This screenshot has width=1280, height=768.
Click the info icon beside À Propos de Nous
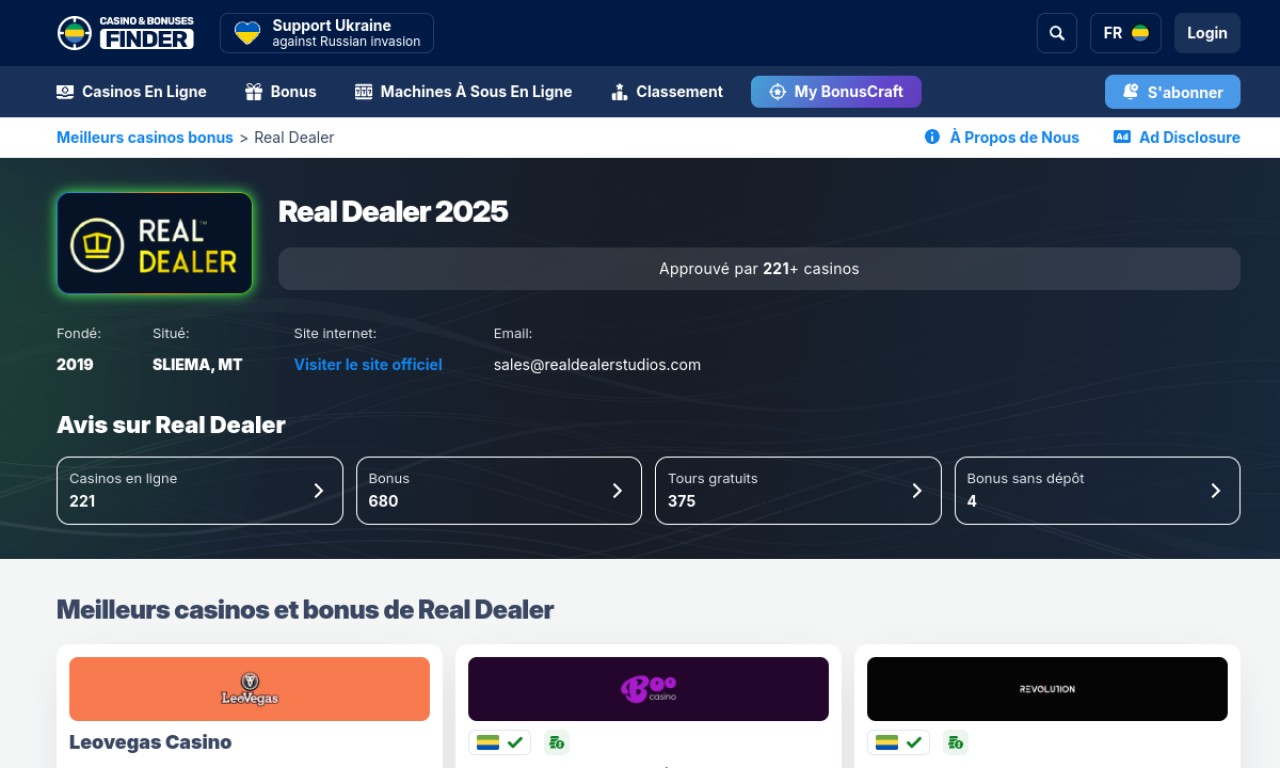(932, 137)
